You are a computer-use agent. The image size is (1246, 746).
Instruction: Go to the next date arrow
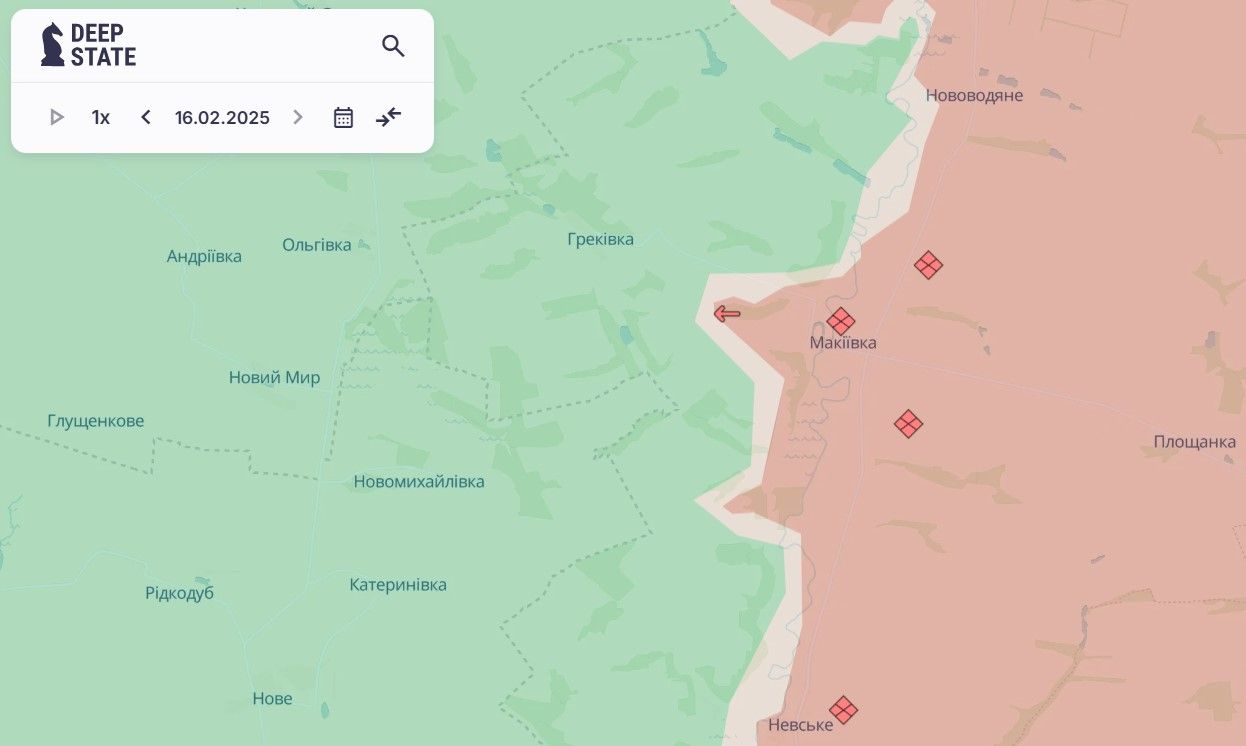(x=297, y=118)
